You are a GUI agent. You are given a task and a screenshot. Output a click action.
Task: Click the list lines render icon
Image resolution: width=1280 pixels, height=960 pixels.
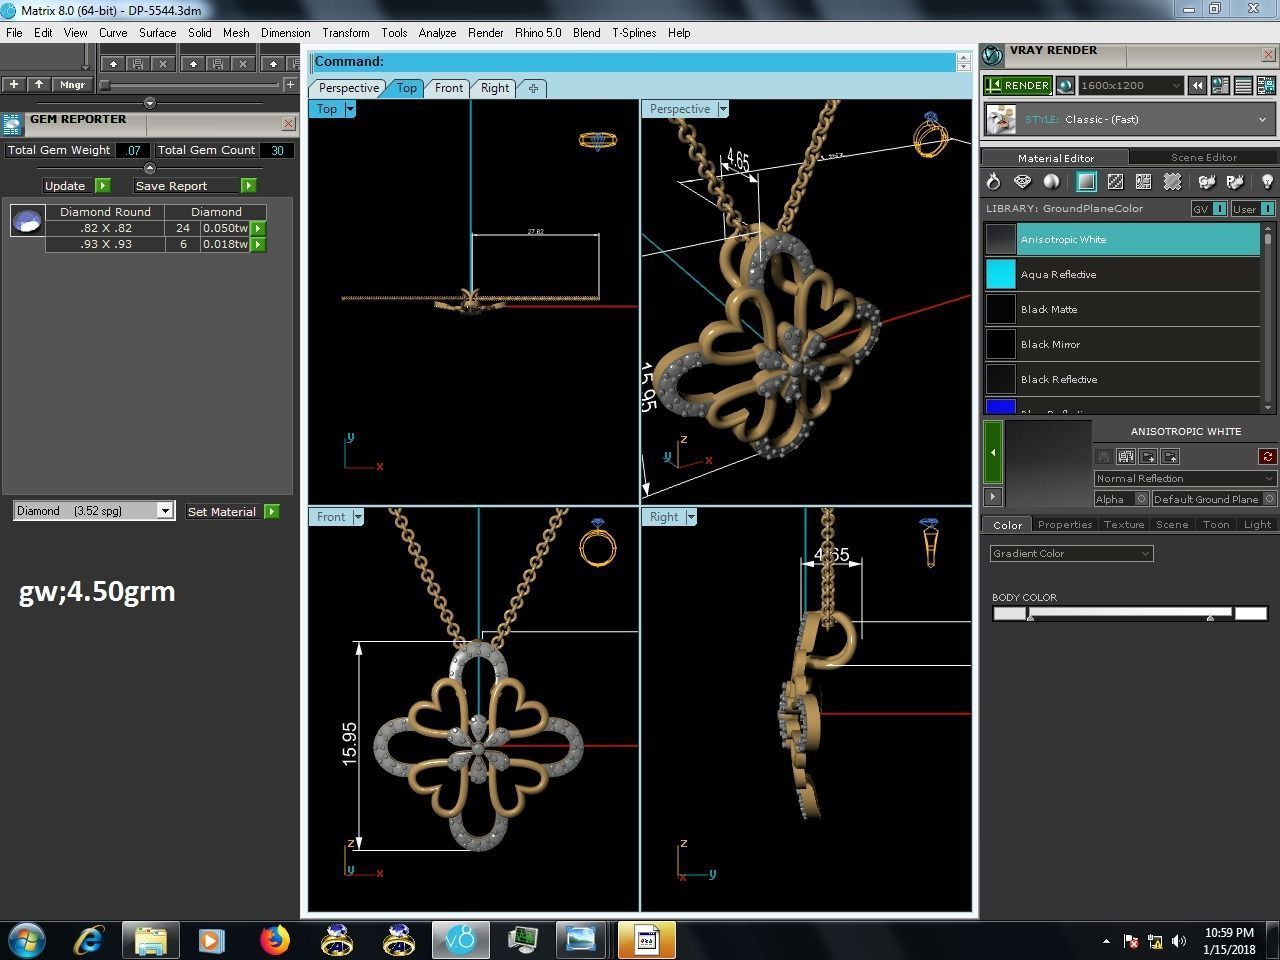coord(1243,86)
